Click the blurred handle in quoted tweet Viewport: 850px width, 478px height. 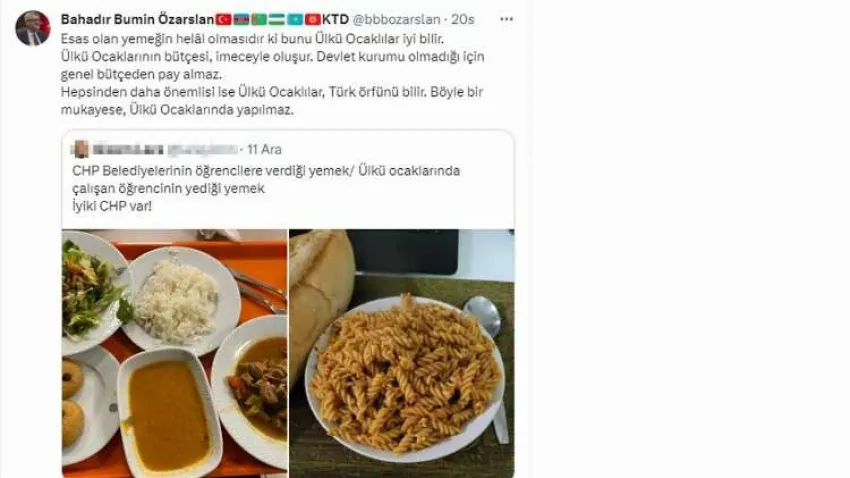pyautogui.click(x=202, y=150)
